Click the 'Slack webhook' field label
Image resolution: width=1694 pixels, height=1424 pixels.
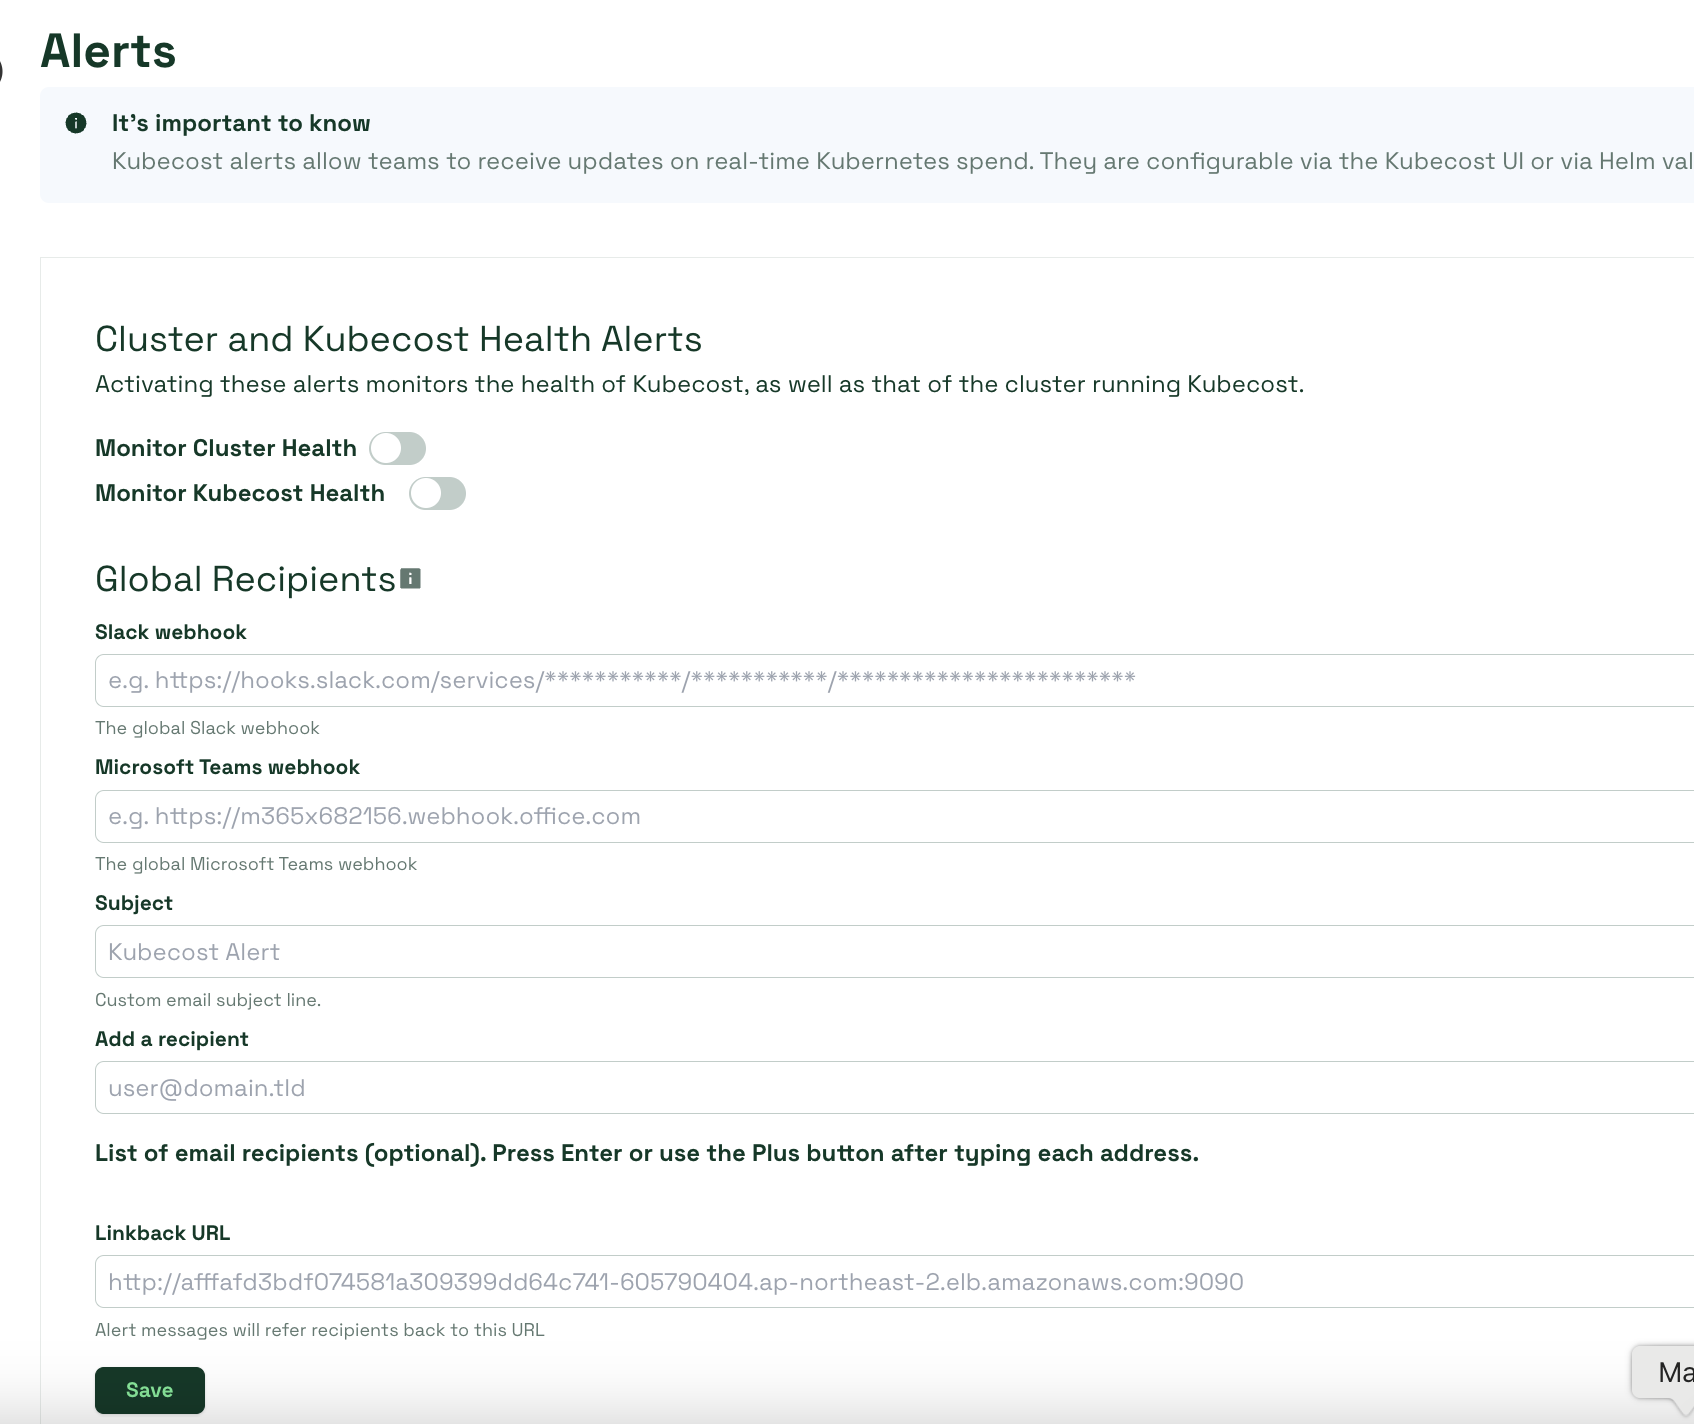171,632
